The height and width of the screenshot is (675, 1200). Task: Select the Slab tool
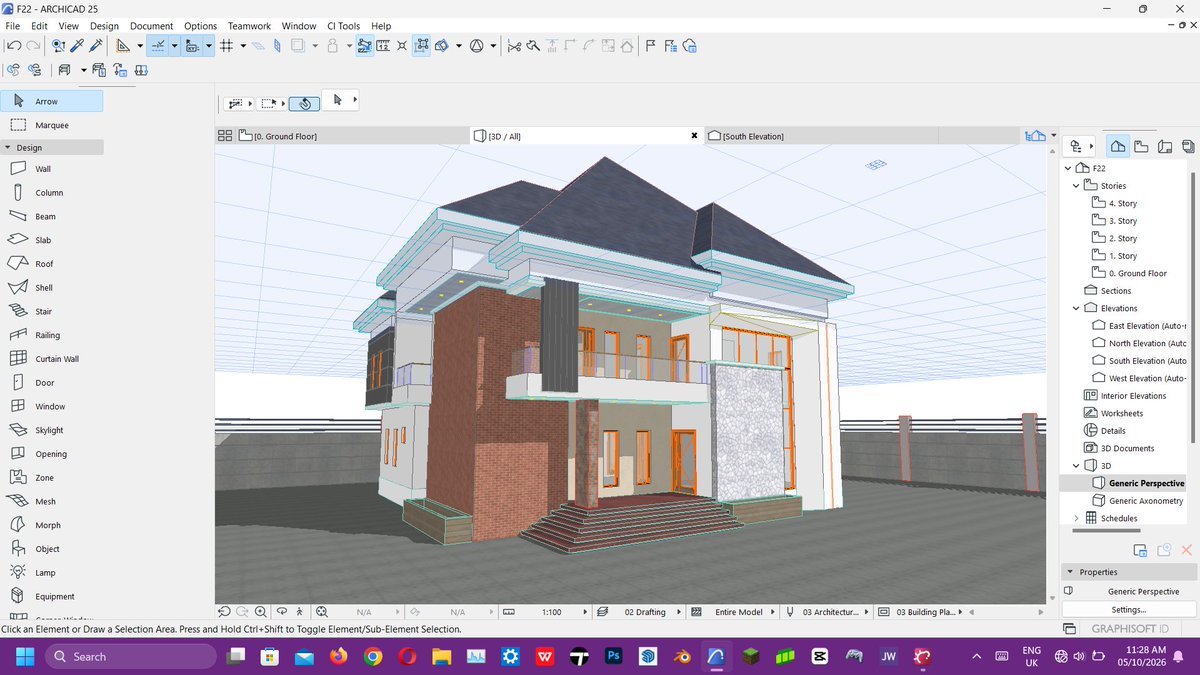click(52, 240)
